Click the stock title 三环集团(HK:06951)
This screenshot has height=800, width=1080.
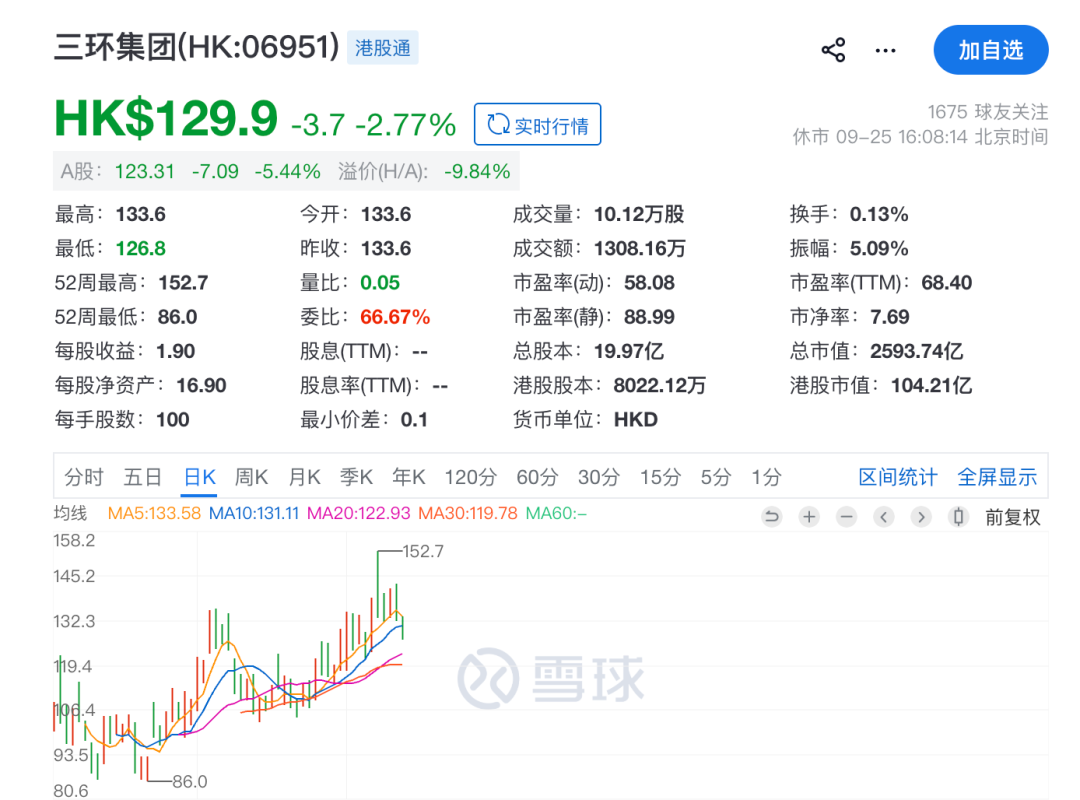[x=197, y=47]
